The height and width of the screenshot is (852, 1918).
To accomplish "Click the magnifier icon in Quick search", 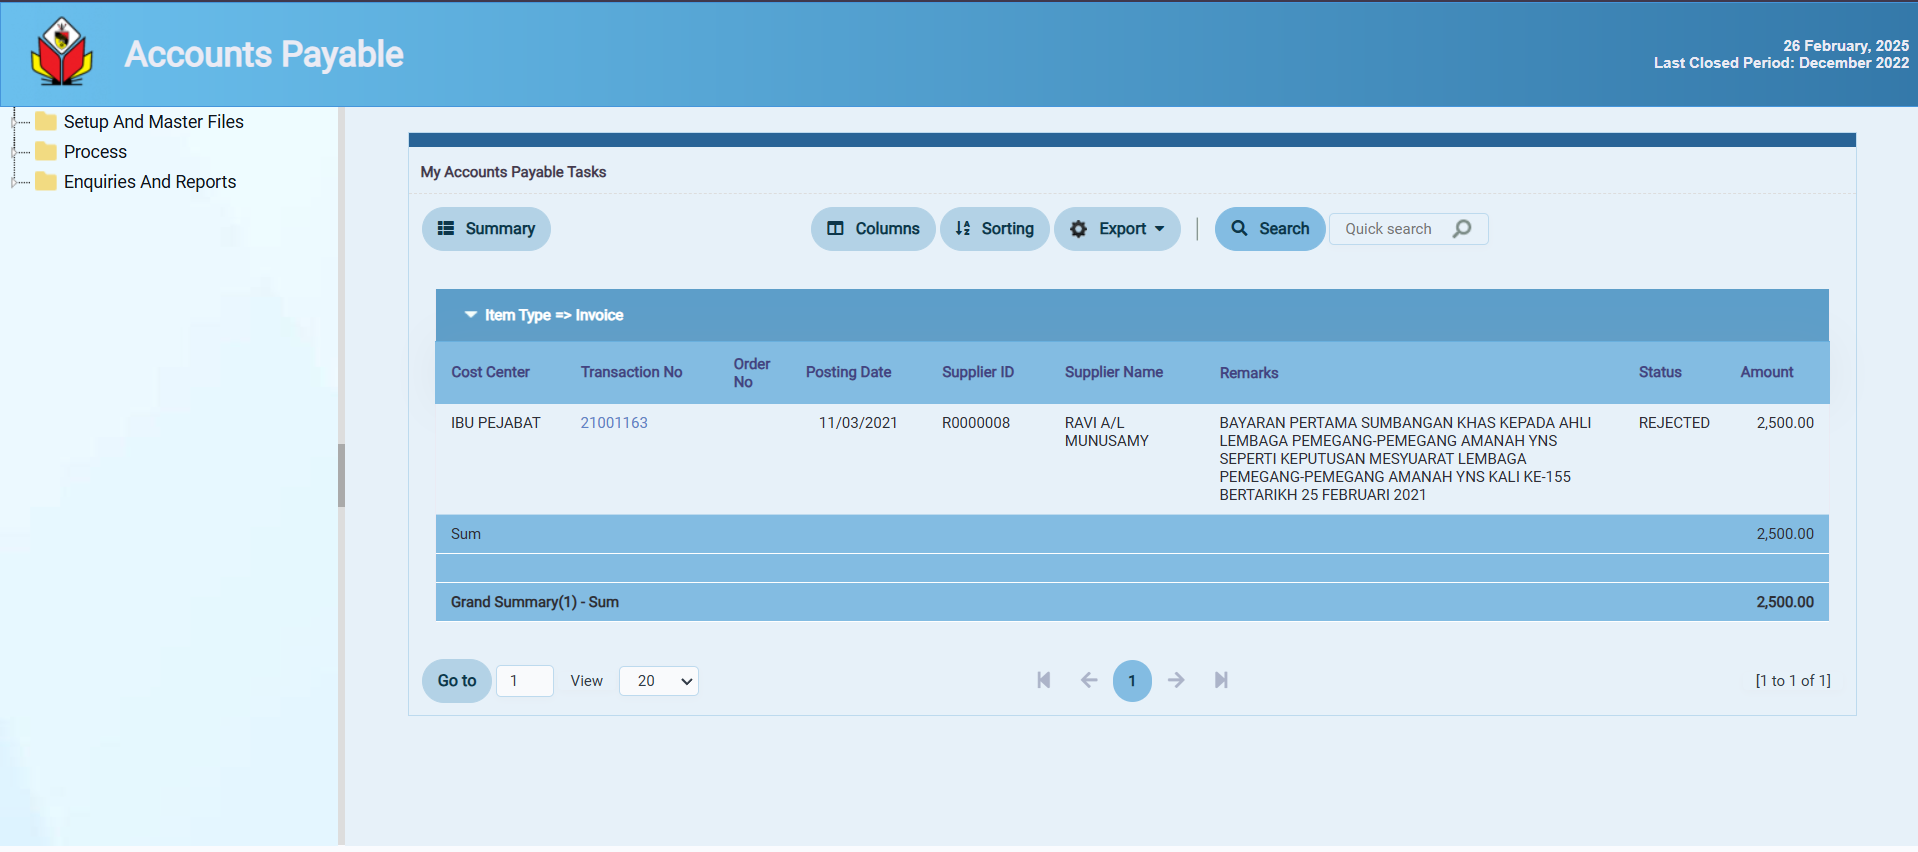I will (1462, 229).
